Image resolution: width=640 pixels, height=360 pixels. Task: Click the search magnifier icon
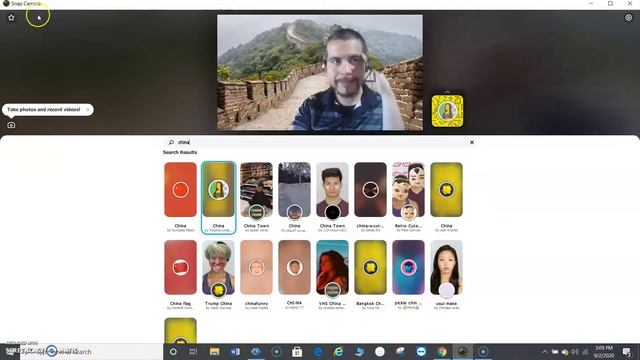pyautogui.click(x=171, y=142)
